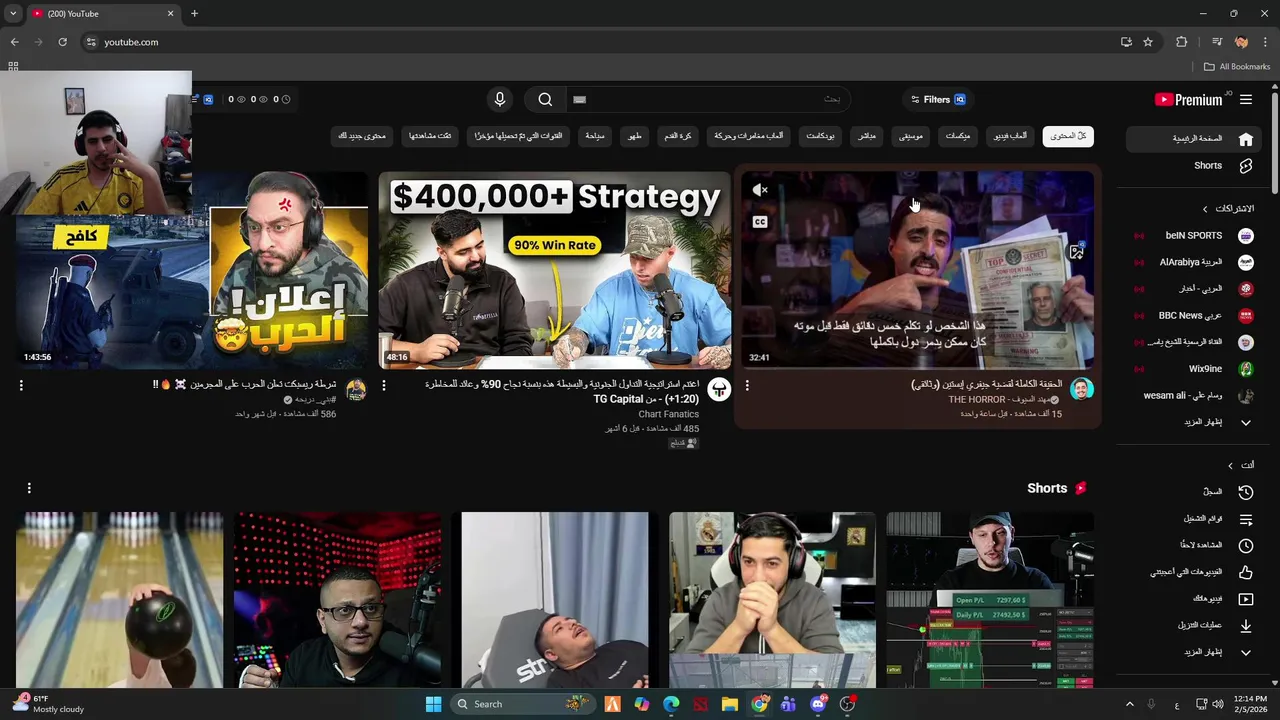Open Chrome apps grid in bookmarks bar
The height and width of the screenshot is (720, 1280).
[13, 67]
